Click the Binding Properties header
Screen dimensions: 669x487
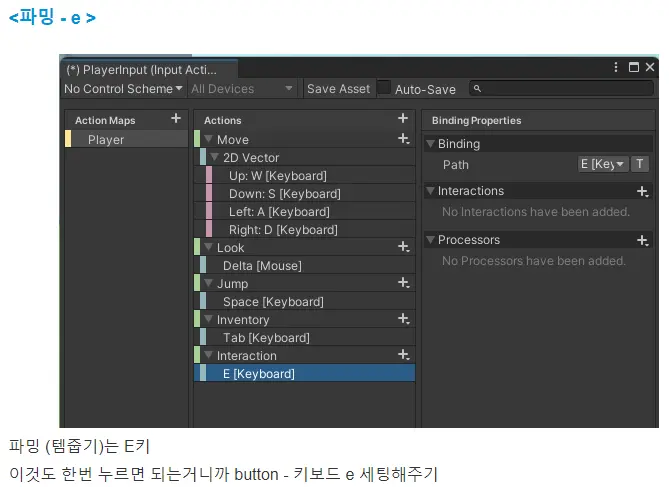click(x=476, y=120)
